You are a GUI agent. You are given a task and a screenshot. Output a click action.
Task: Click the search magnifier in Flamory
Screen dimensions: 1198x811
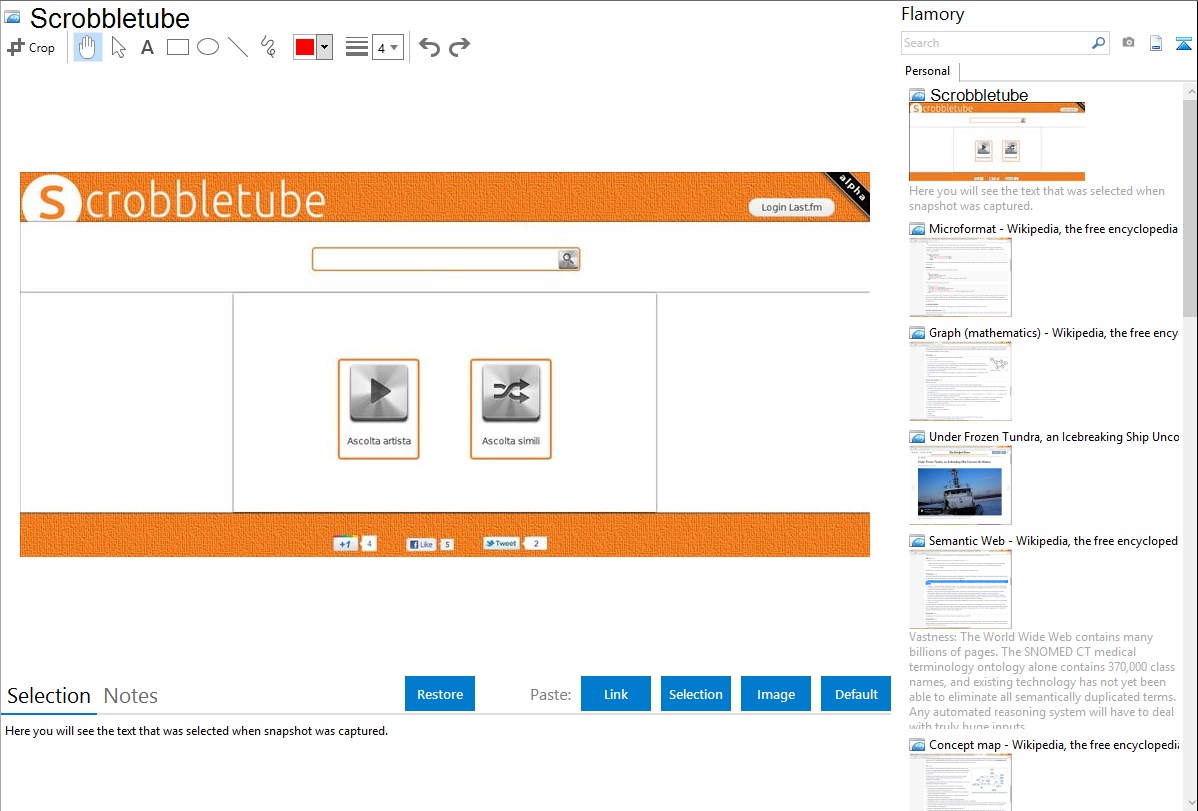(x=1099, y=43)
